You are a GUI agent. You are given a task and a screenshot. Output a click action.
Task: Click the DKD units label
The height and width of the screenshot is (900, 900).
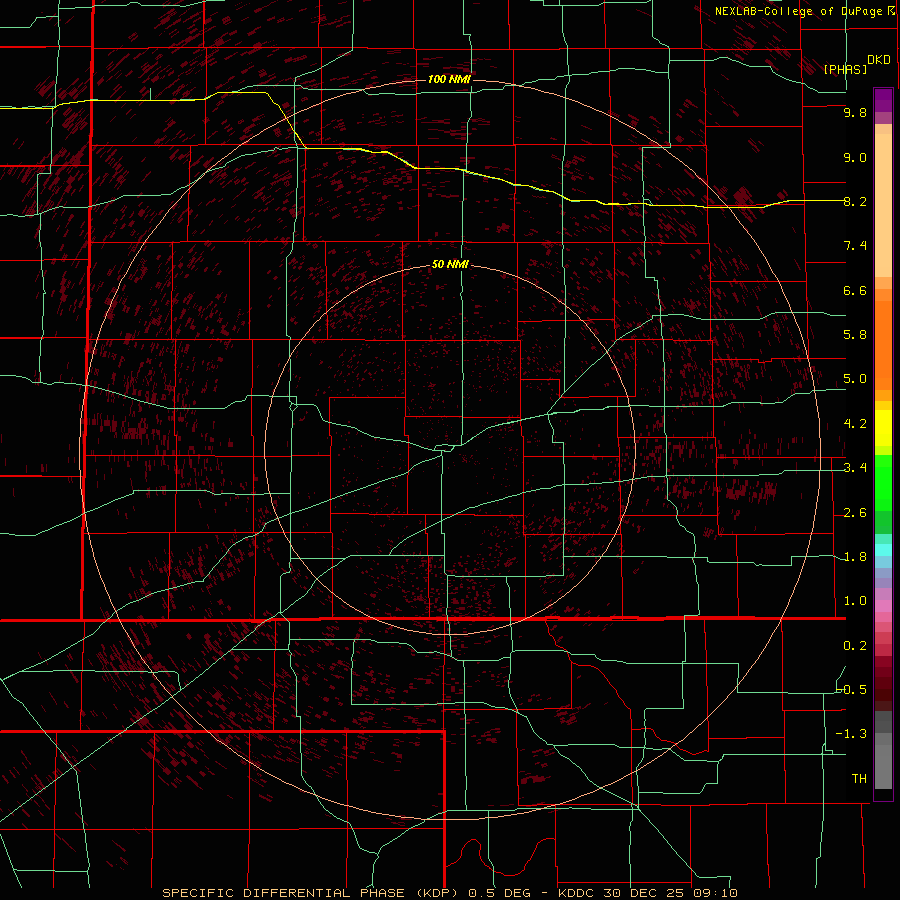[x=879, y=60]
